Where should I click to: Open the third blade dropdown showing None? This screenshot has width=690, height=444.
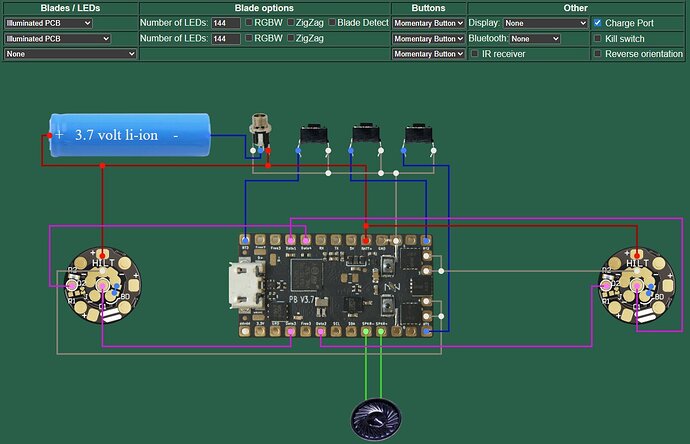coord(70,54)
